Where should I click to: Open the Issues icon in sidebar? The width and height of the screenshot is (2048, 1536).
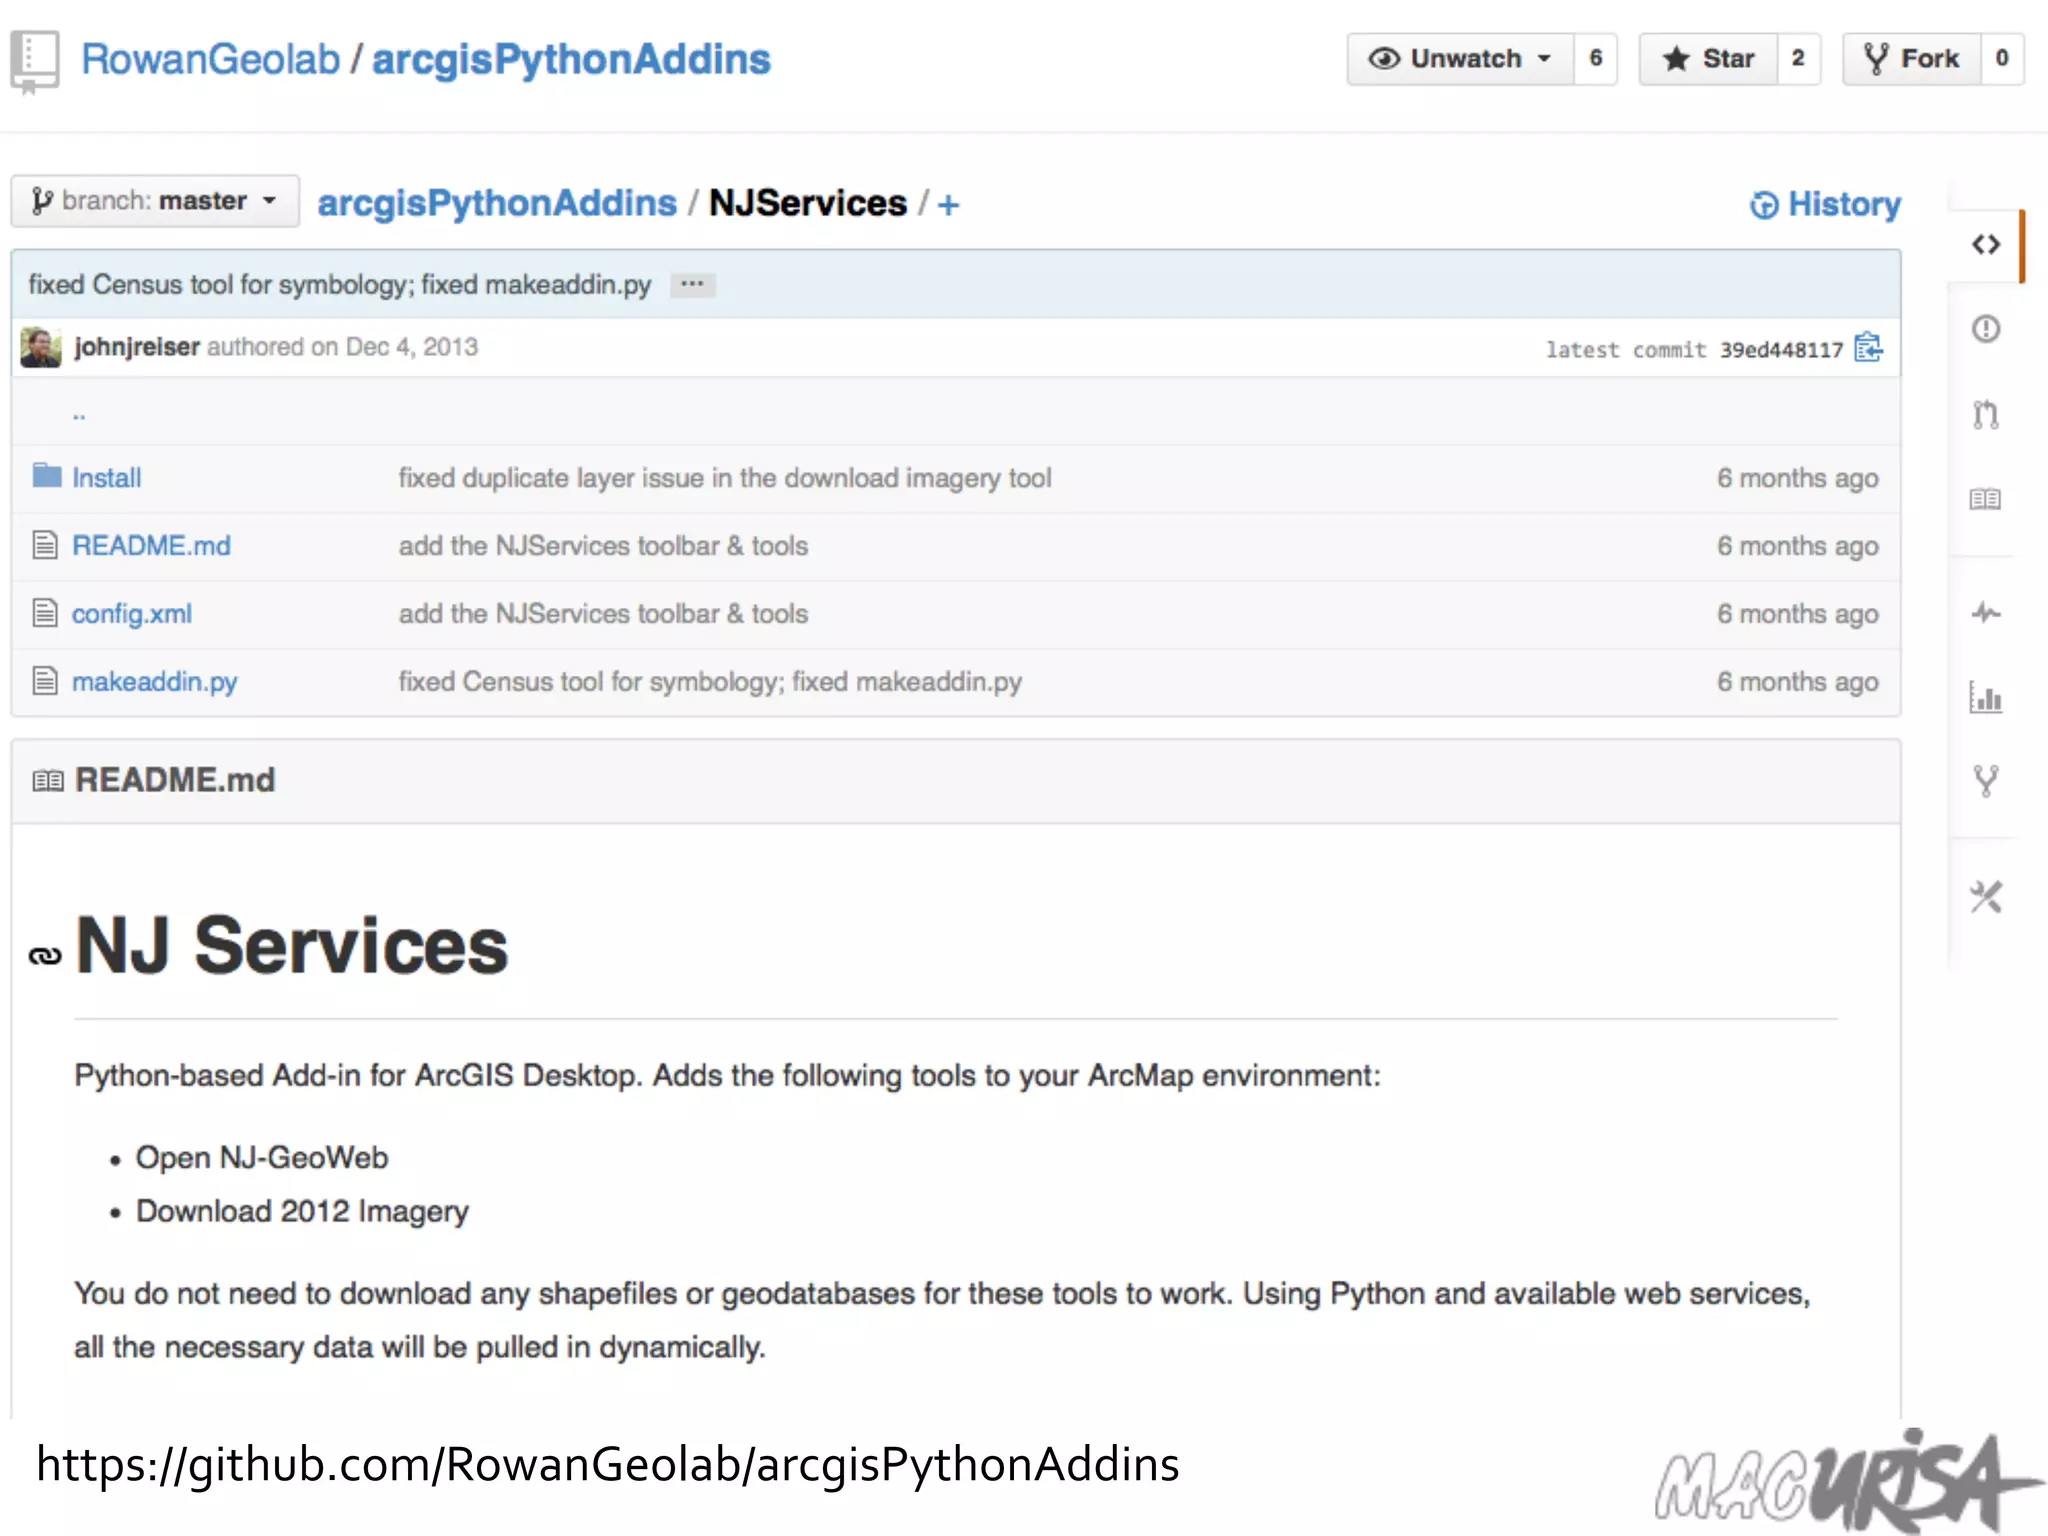(x=1985, y=329)
